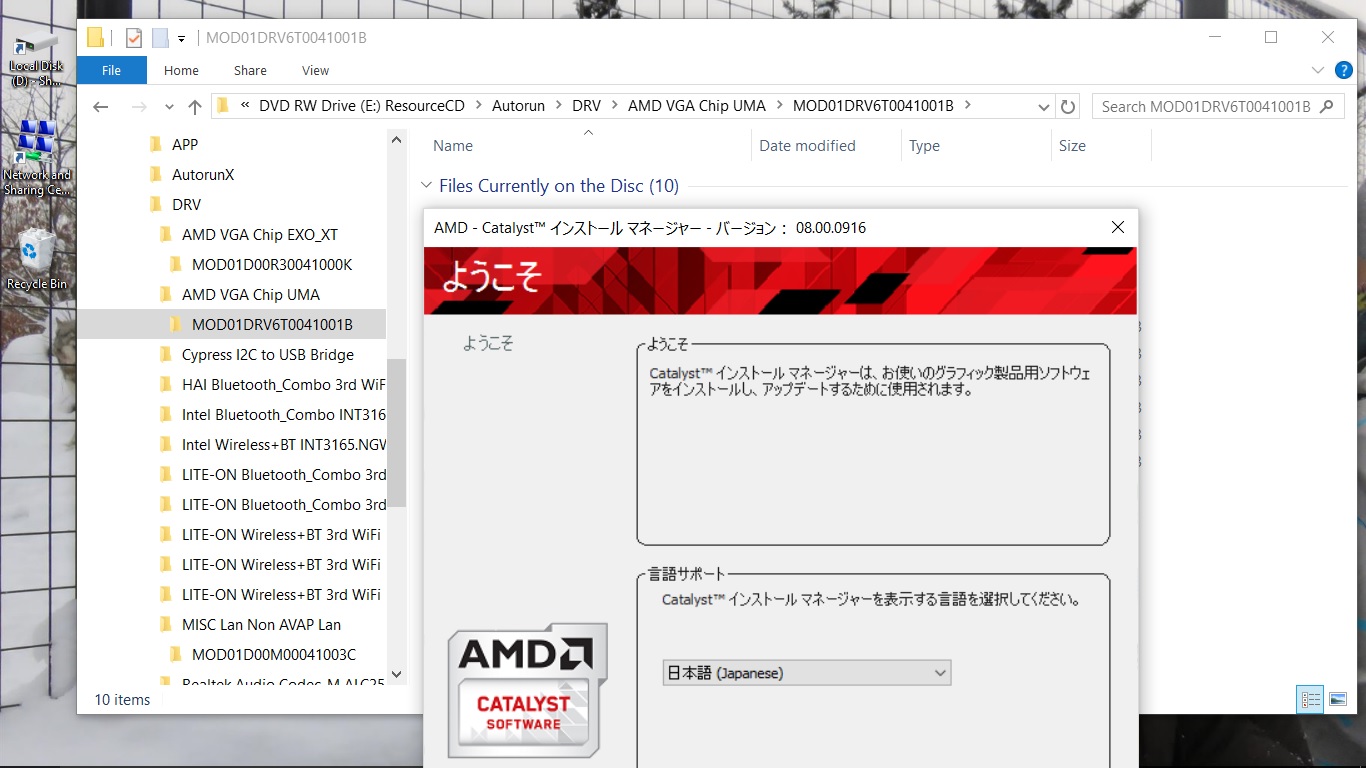Switch to the Home ribbon tab
Screen dimensions: 1366x768
(x=181, y=70)
